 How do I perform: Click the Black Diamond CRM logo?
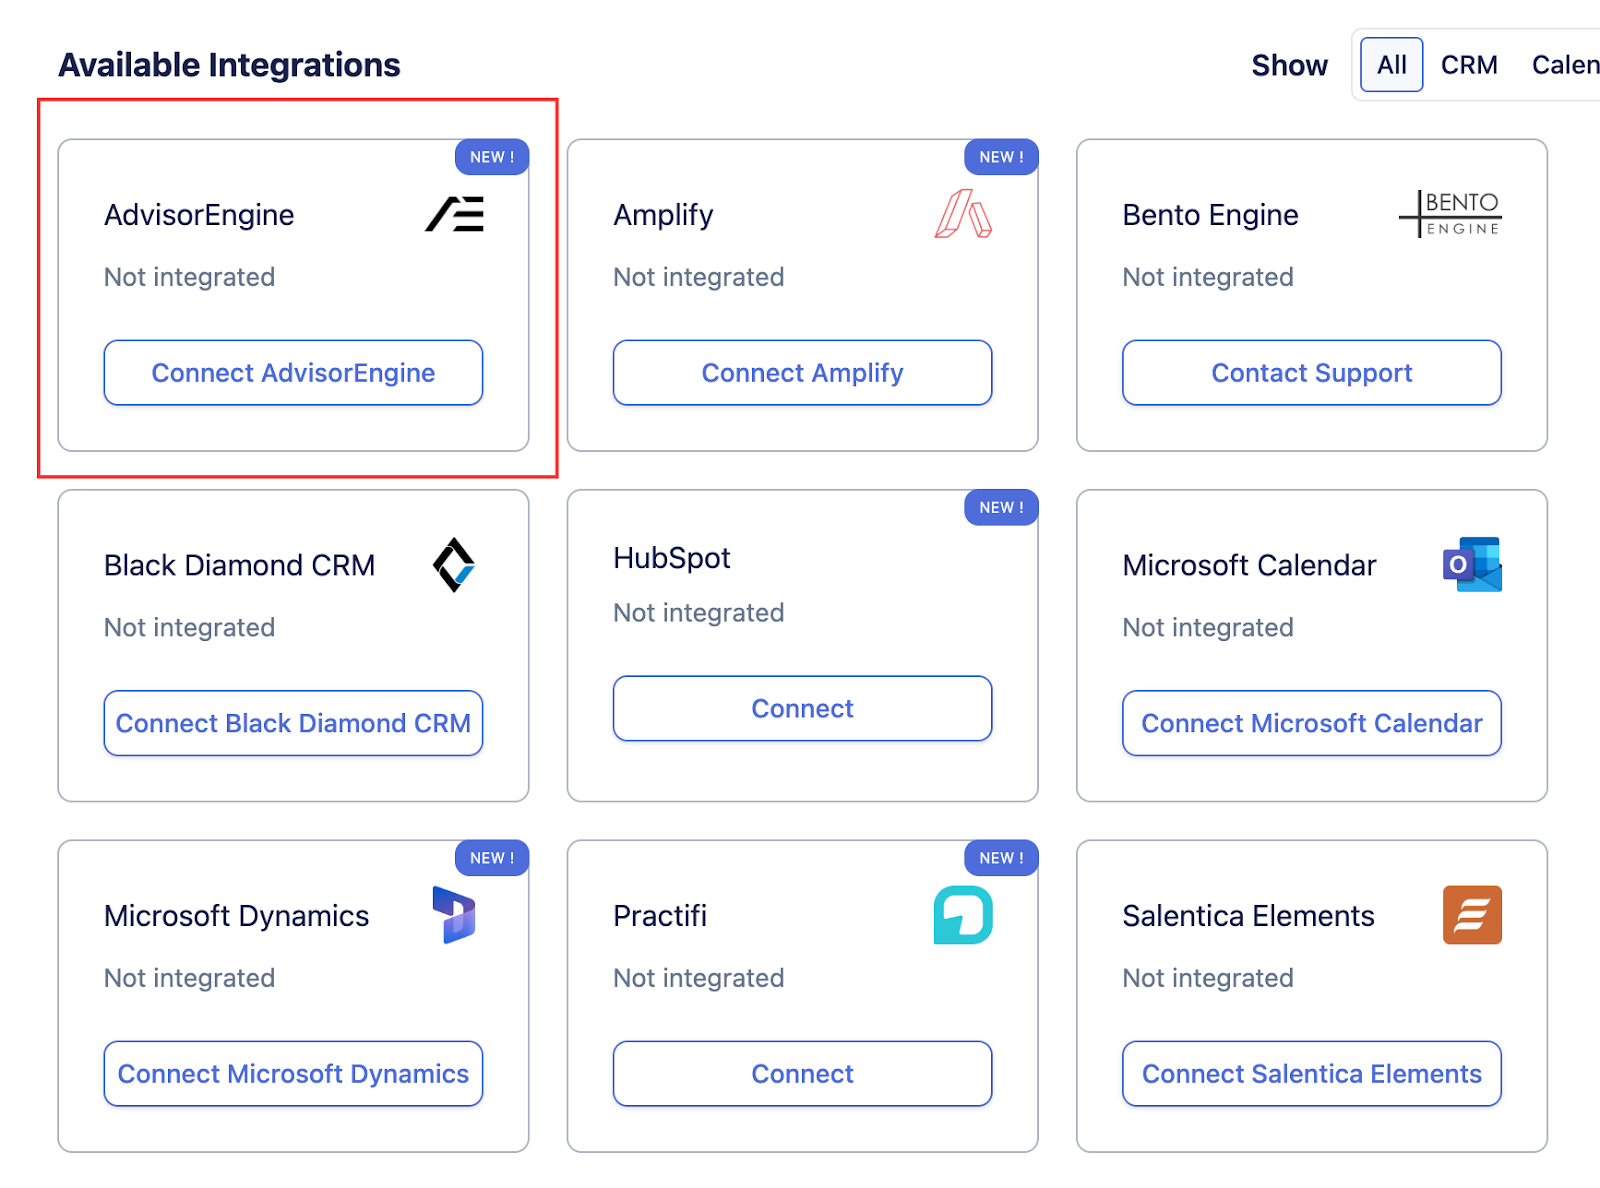tap(454, 565)
